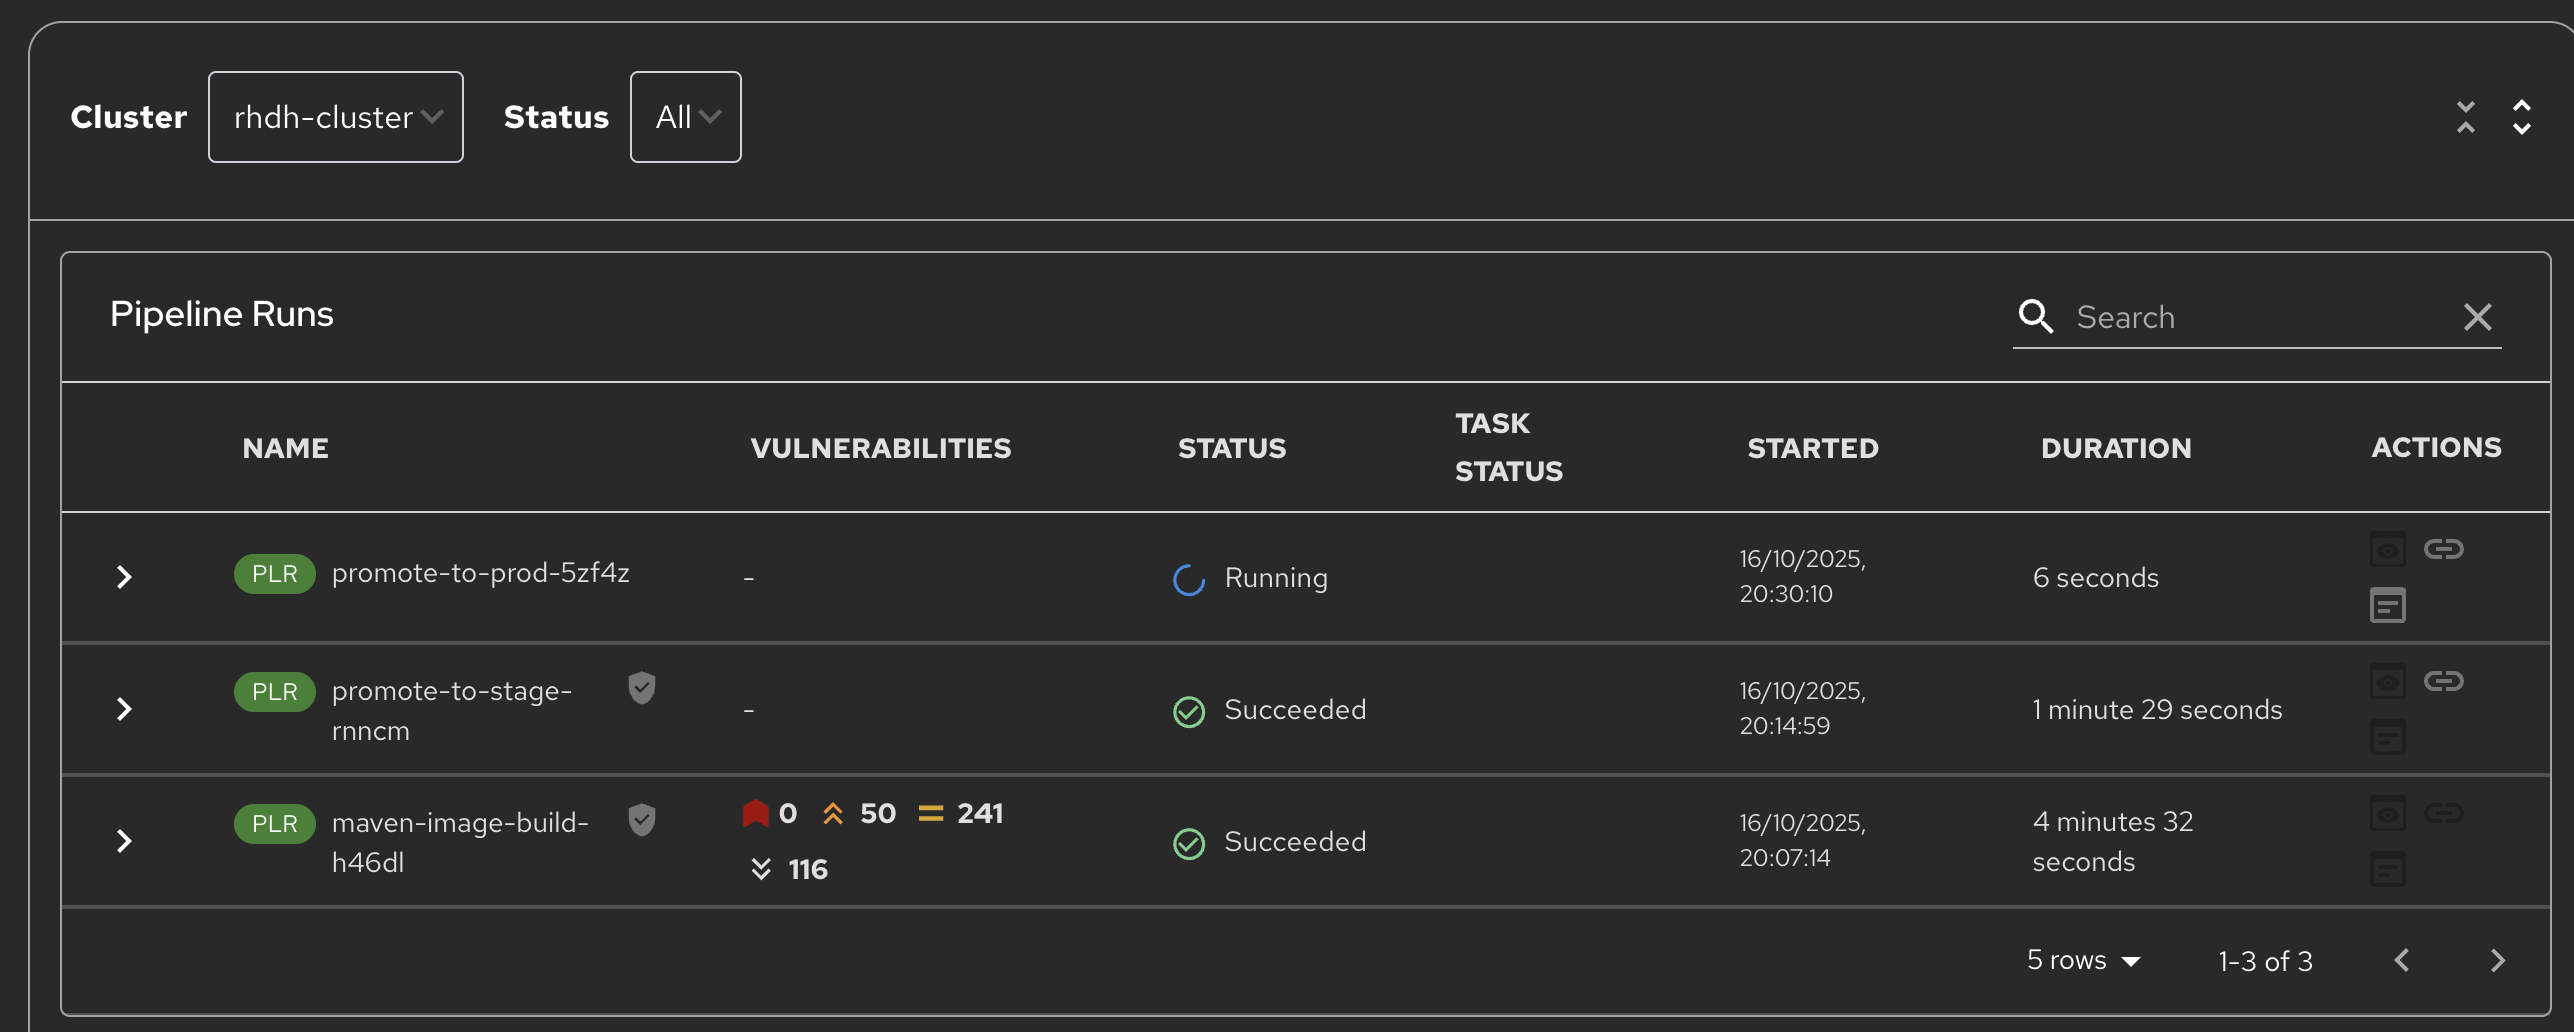Click the search magnifier icon
Image resolution: width=2574 pixels, height=1032 pixels.
2035,317
